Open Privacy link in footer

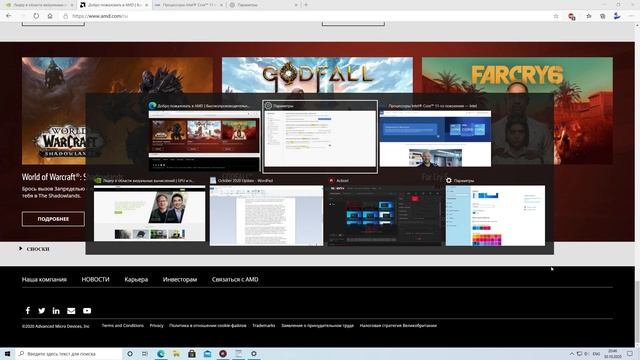click(x=156, y=325)
